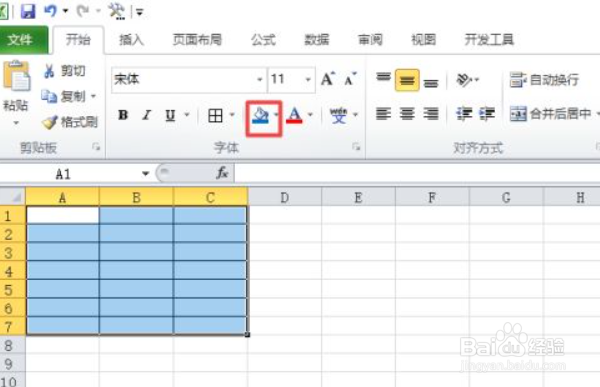Click the Redo arrow in quick access toolbar

83,11
